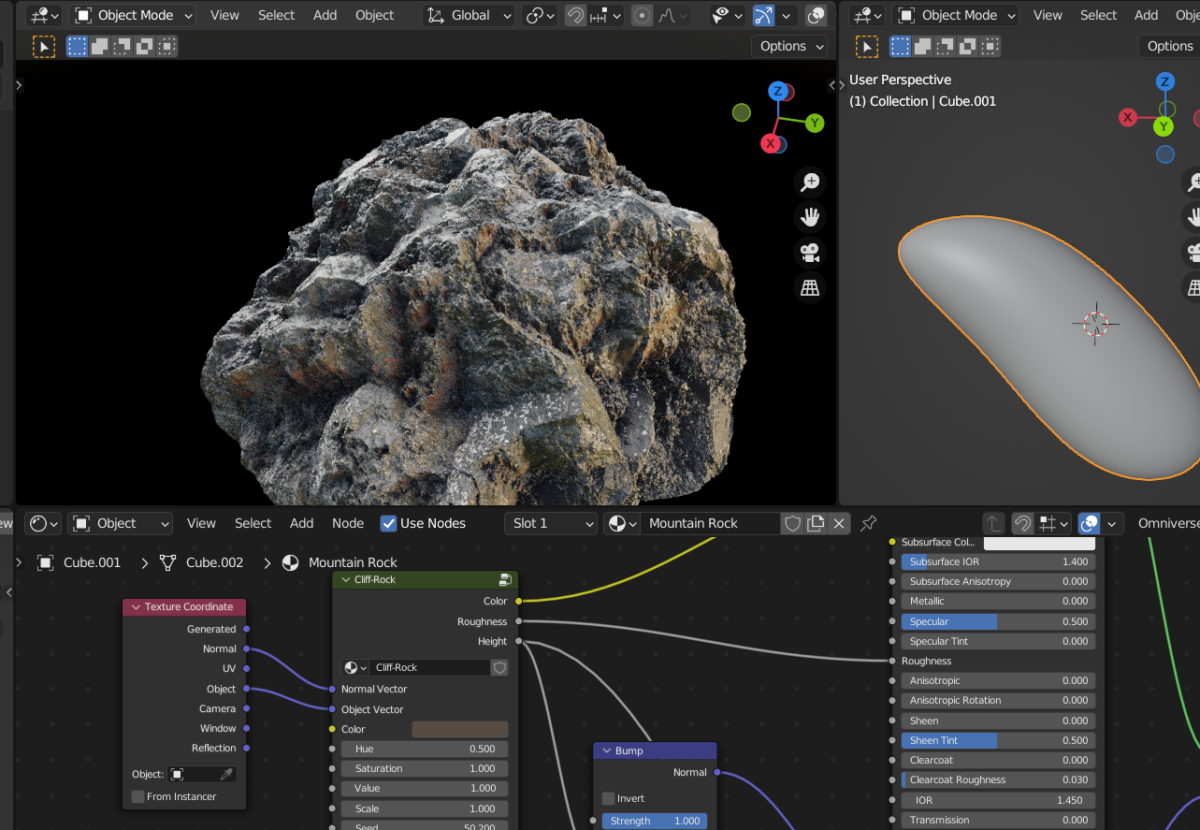Collapse the Cliff-Rock node
This screenshot has height=830, width=1200.
click(x=346, y=580)
